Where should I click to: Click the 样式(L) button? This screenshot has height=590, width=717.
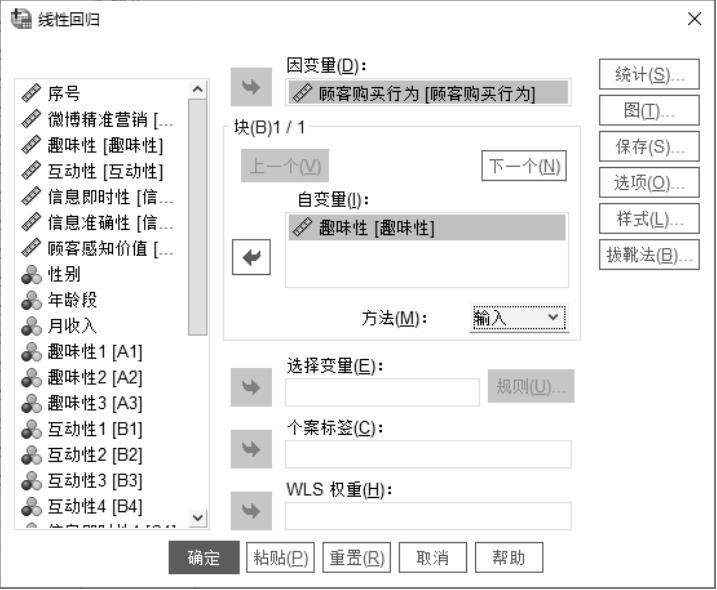tap(649, 219)
